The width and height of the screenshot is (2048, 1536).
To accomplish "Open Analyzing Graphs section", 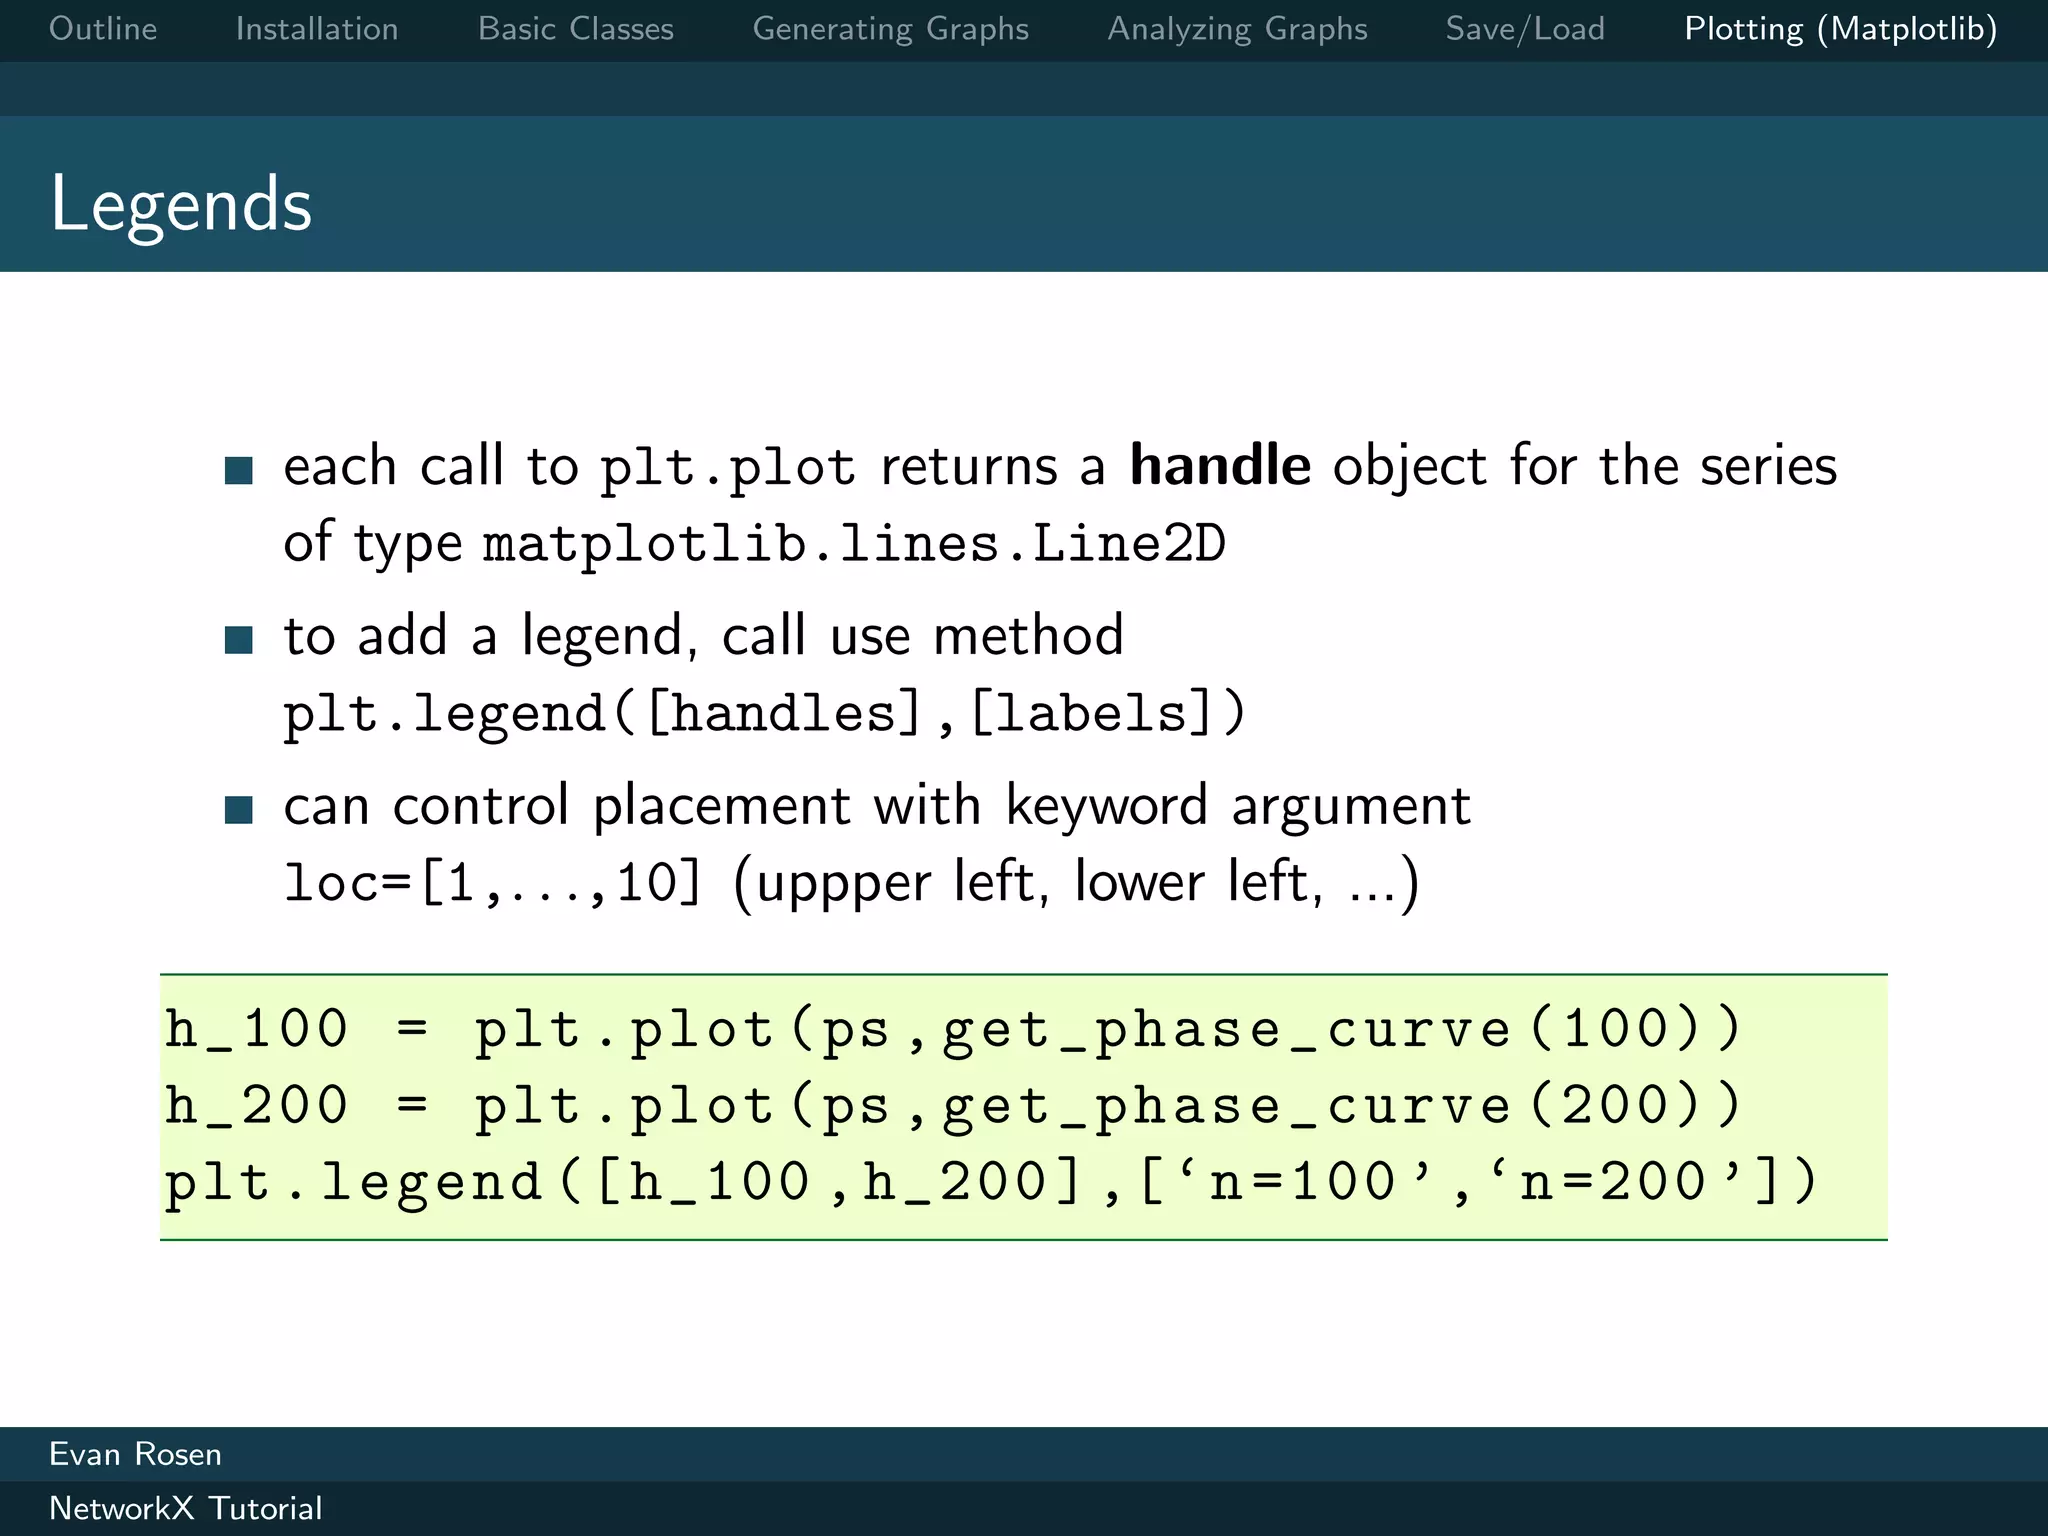I will (x=1237, y=29).
